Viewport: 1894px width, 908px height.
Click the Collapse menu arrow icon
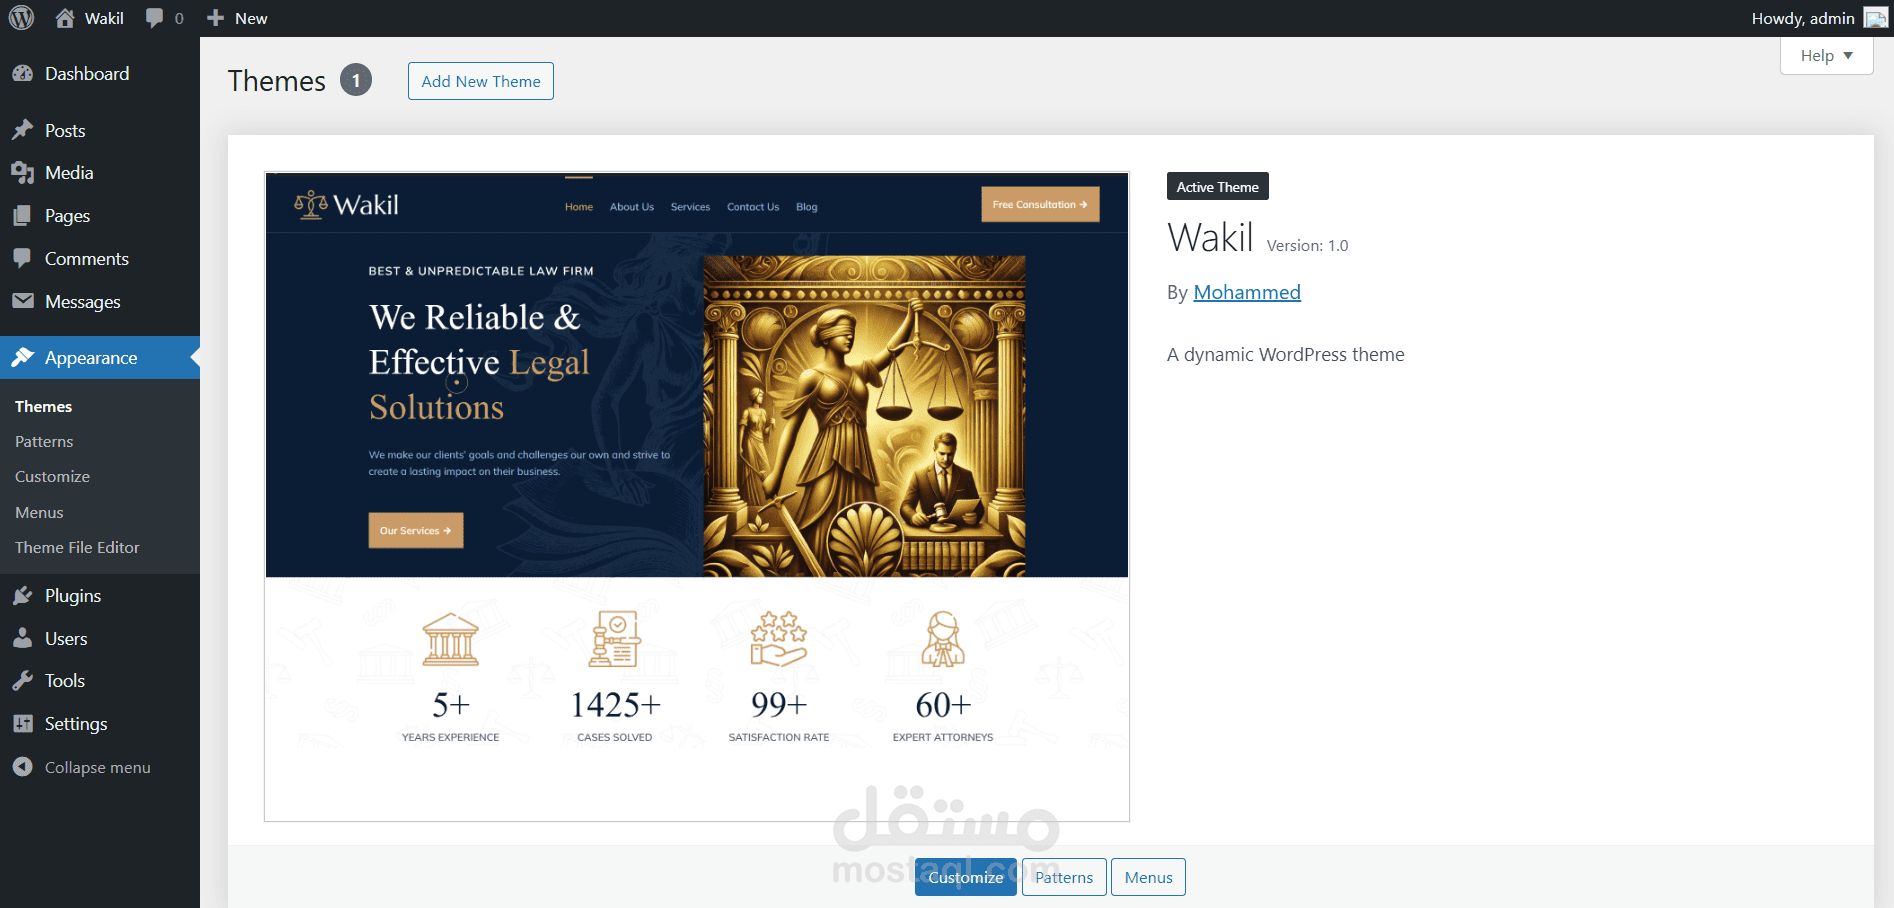[x=23, y=767]
